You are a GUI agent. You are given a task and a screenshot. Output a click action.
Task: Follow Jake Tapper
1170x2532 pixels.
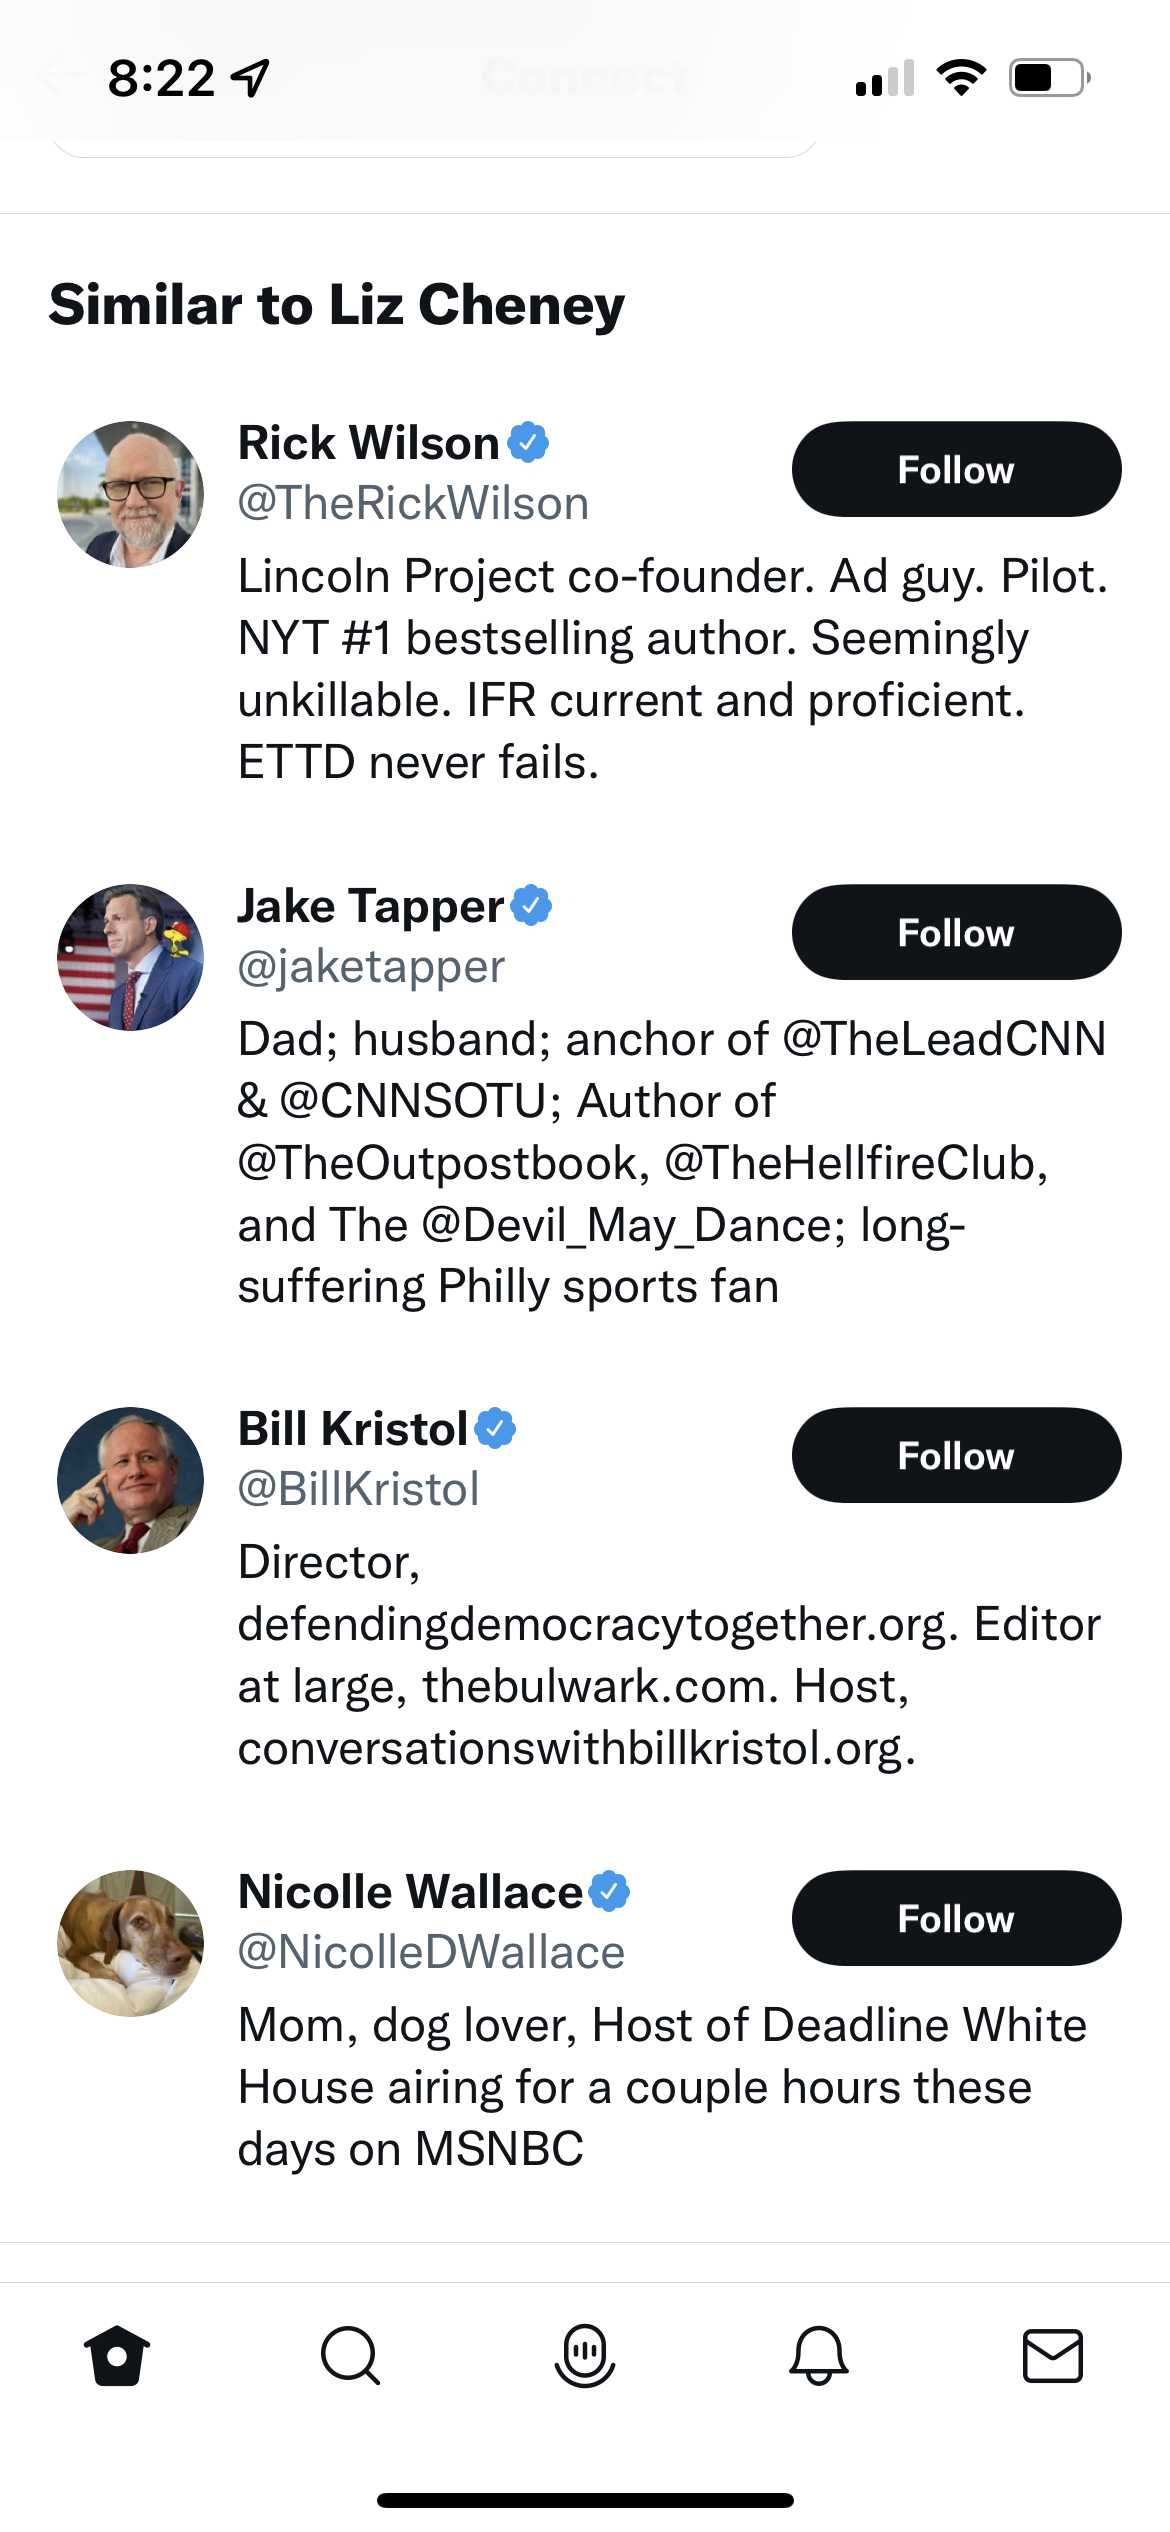tap(956, 932)
